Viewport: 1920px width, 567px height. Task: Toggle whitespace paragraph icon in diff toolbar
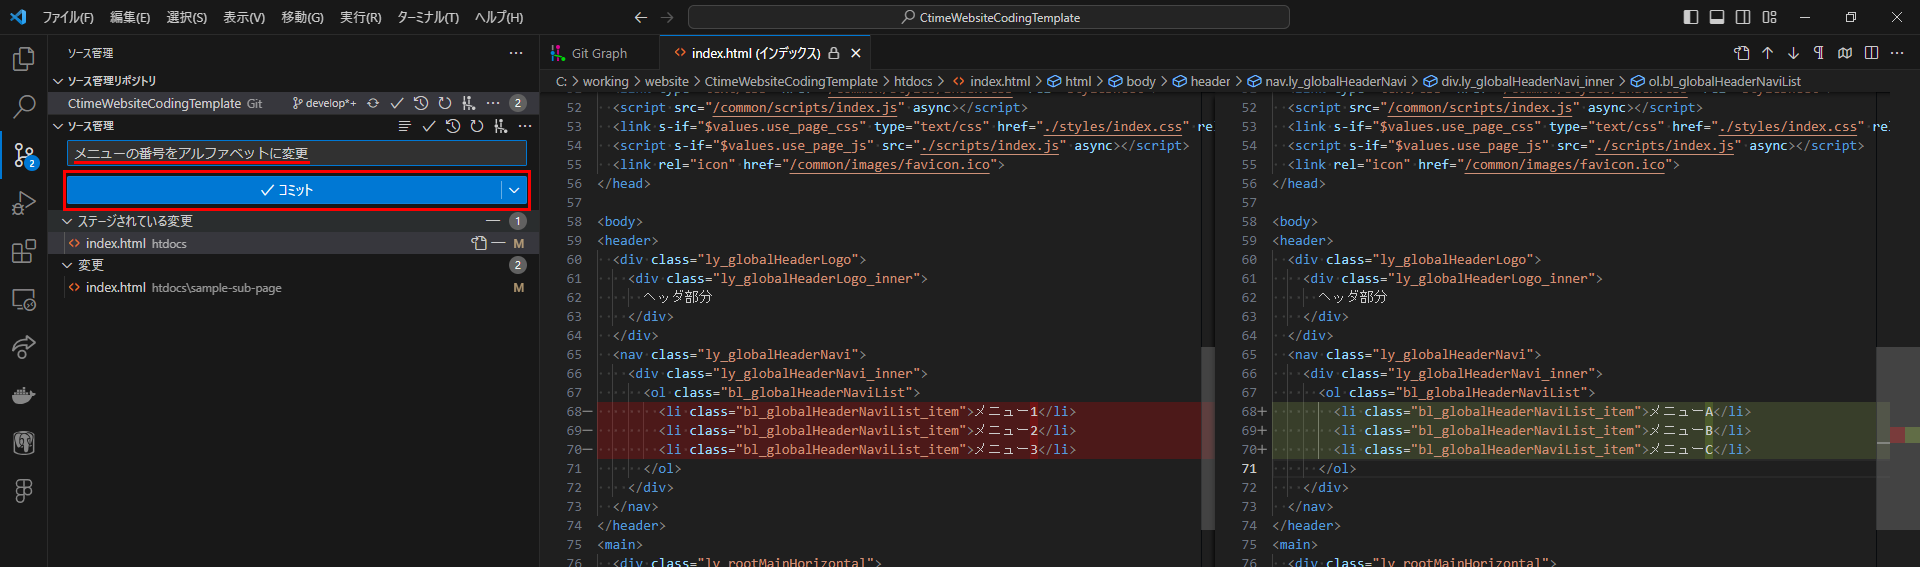coord(1819,53)
